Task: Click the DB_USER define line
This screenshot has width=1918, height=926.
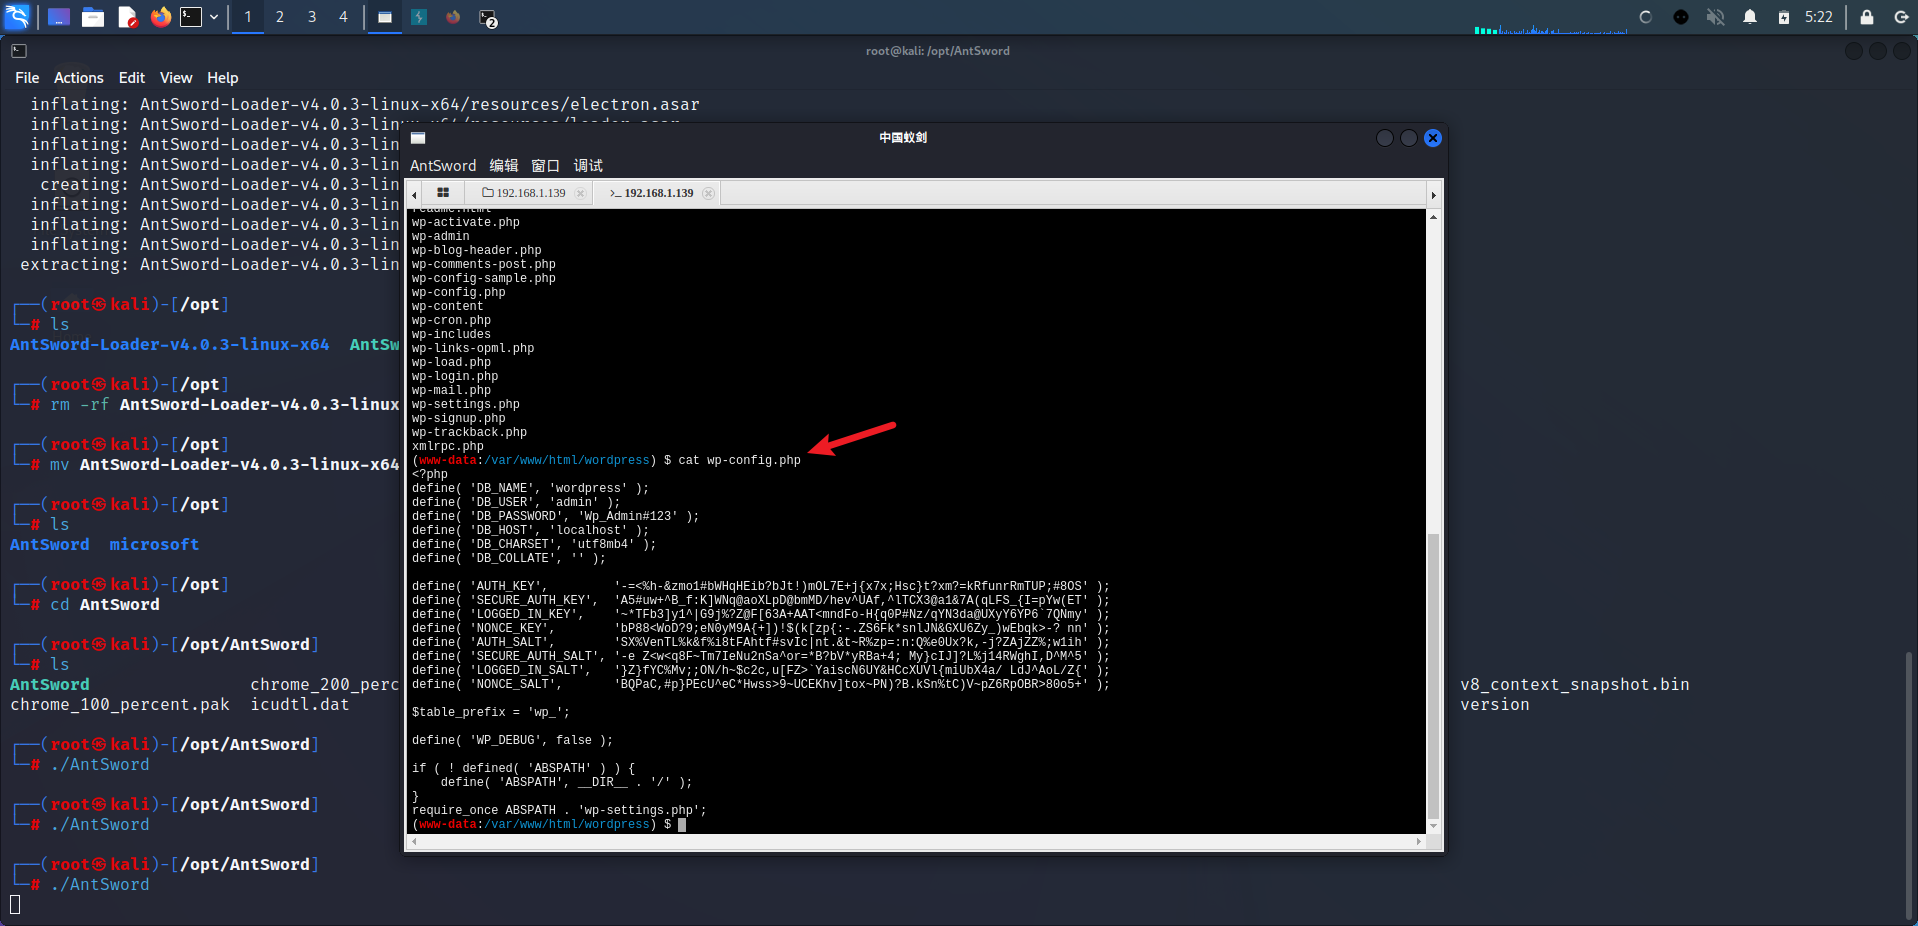Action: point(516,503)
